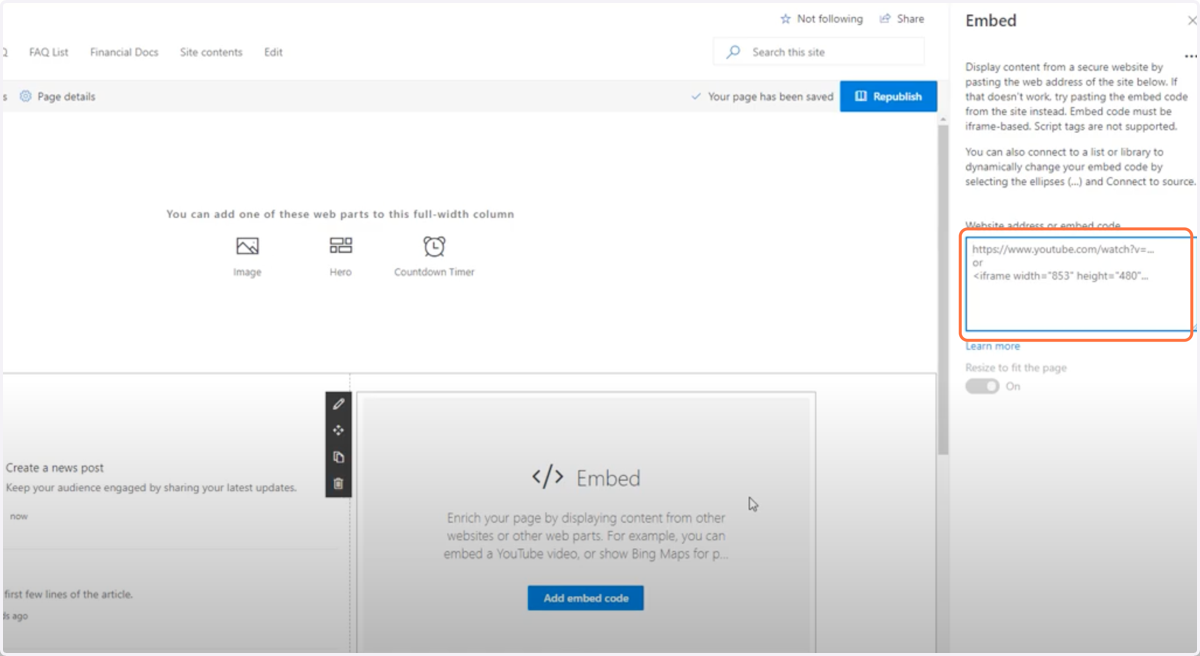Click the Embed code icon in web part
Viewport: 1200px width, 656px height.
(x=548, y=478)
